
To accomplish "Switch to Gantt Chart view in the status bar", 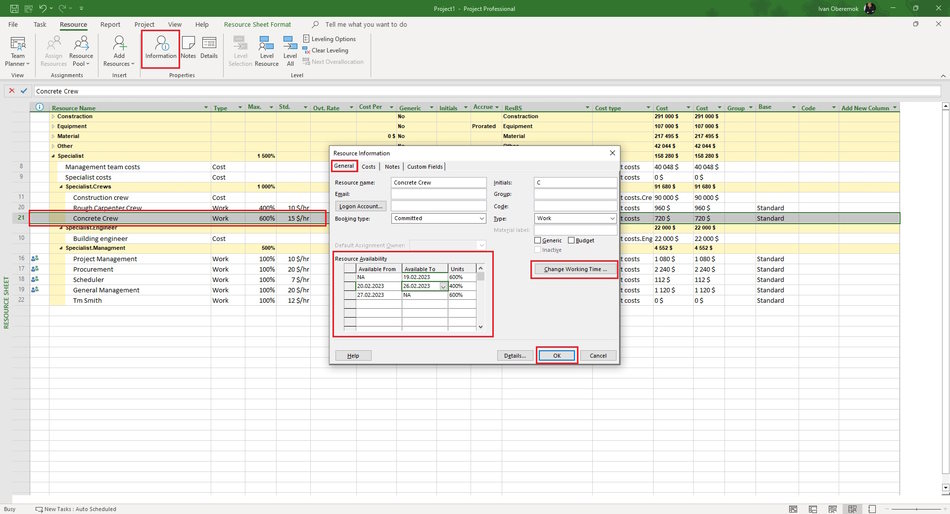I will pos(793,509).
